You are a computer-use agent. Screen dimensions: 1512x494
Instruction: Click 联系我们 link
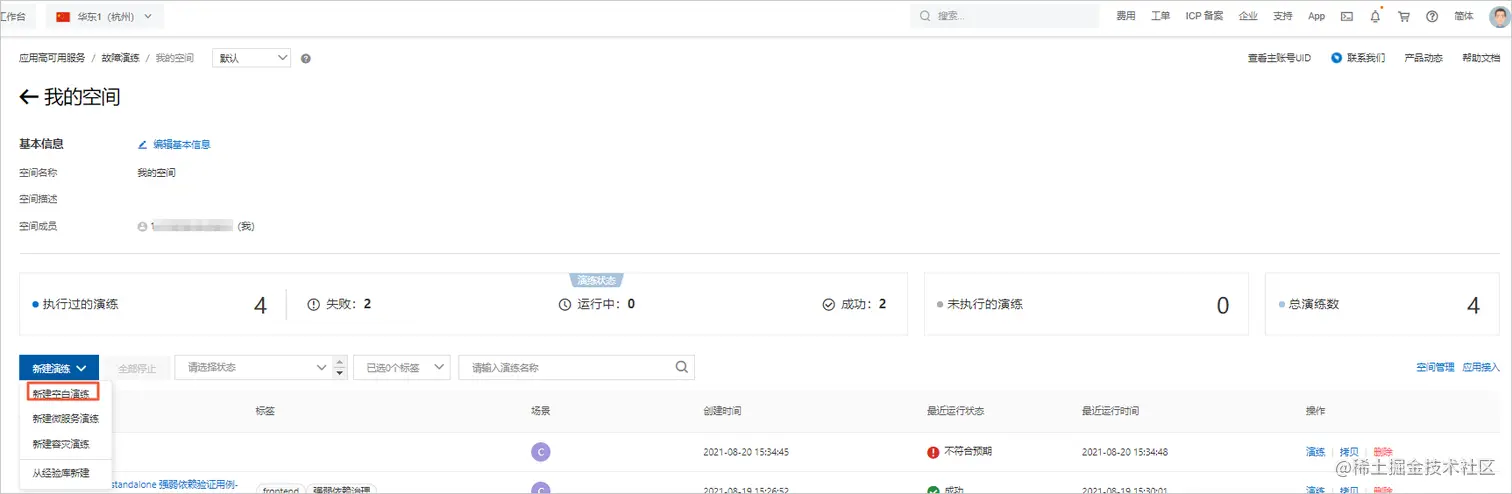(x=1366, y=58)
